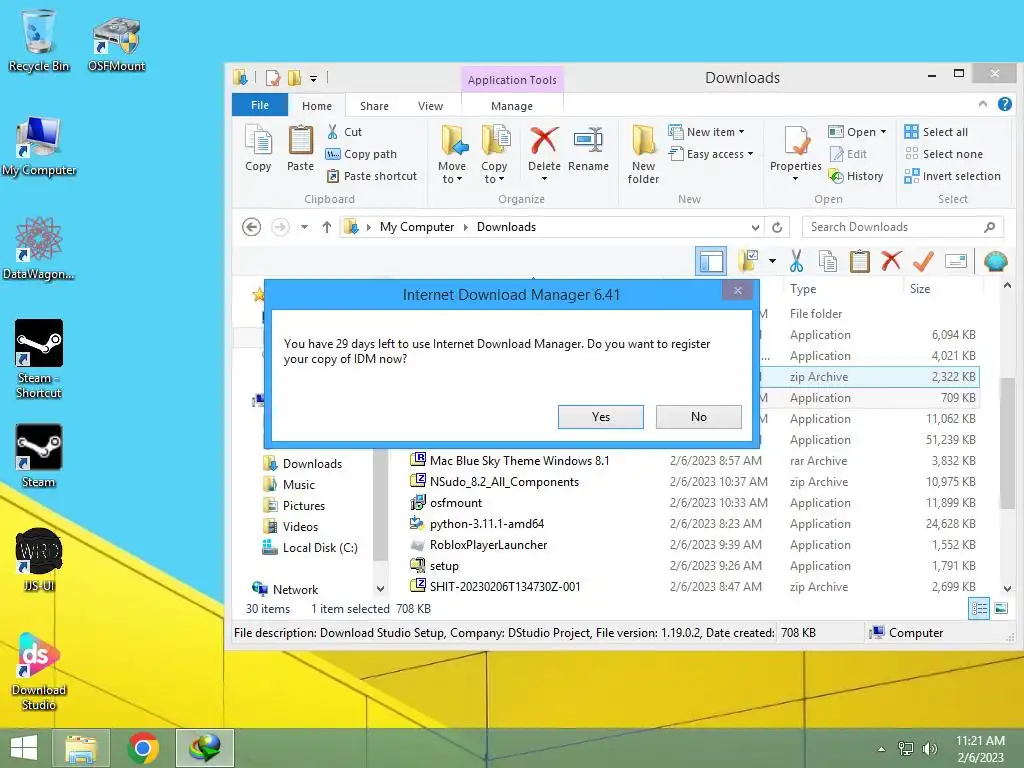Click the Back navigation arrow
1024x768 pixels.
point(251,227)
